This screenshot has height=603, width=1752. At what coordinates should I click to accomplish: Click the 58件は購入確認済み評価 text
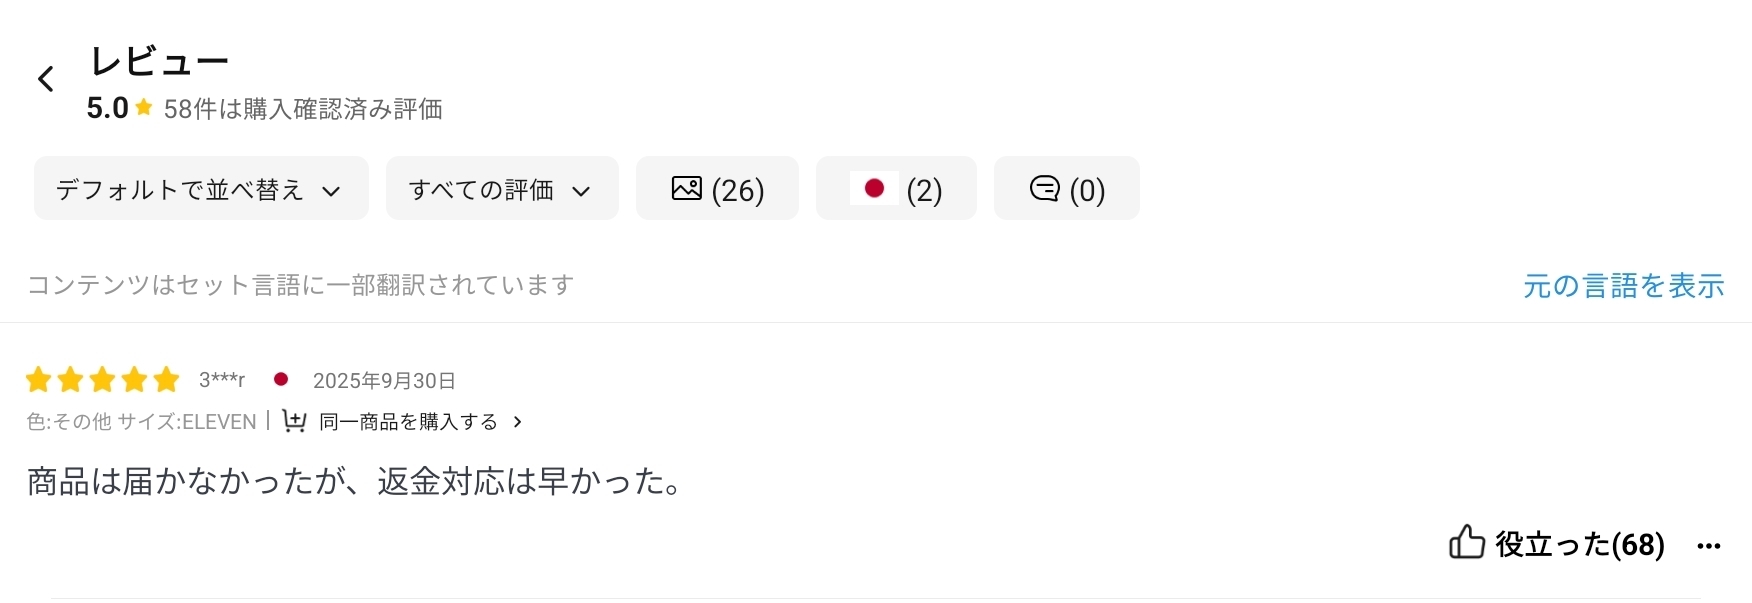click(303, 109)
